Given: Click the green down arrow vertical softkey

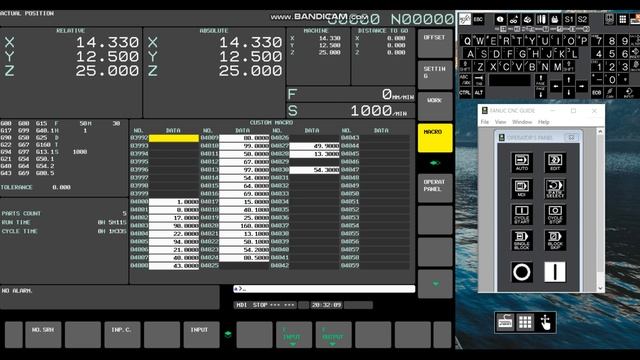Looking at the screenshot, I should tap(435, 284).
